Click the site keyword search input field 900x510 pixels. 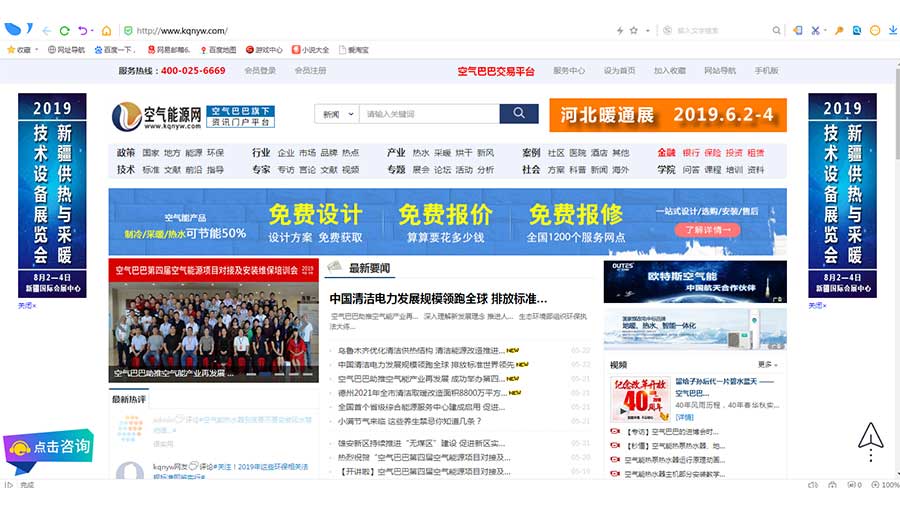coord(429,114)
